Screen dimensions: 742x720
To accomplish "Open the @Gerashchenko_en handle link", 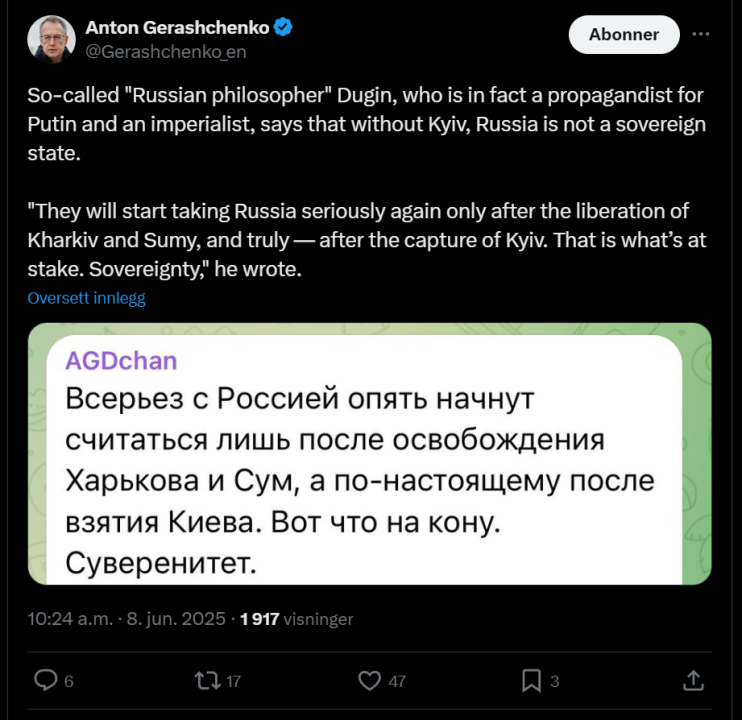I will click(165, 52).
